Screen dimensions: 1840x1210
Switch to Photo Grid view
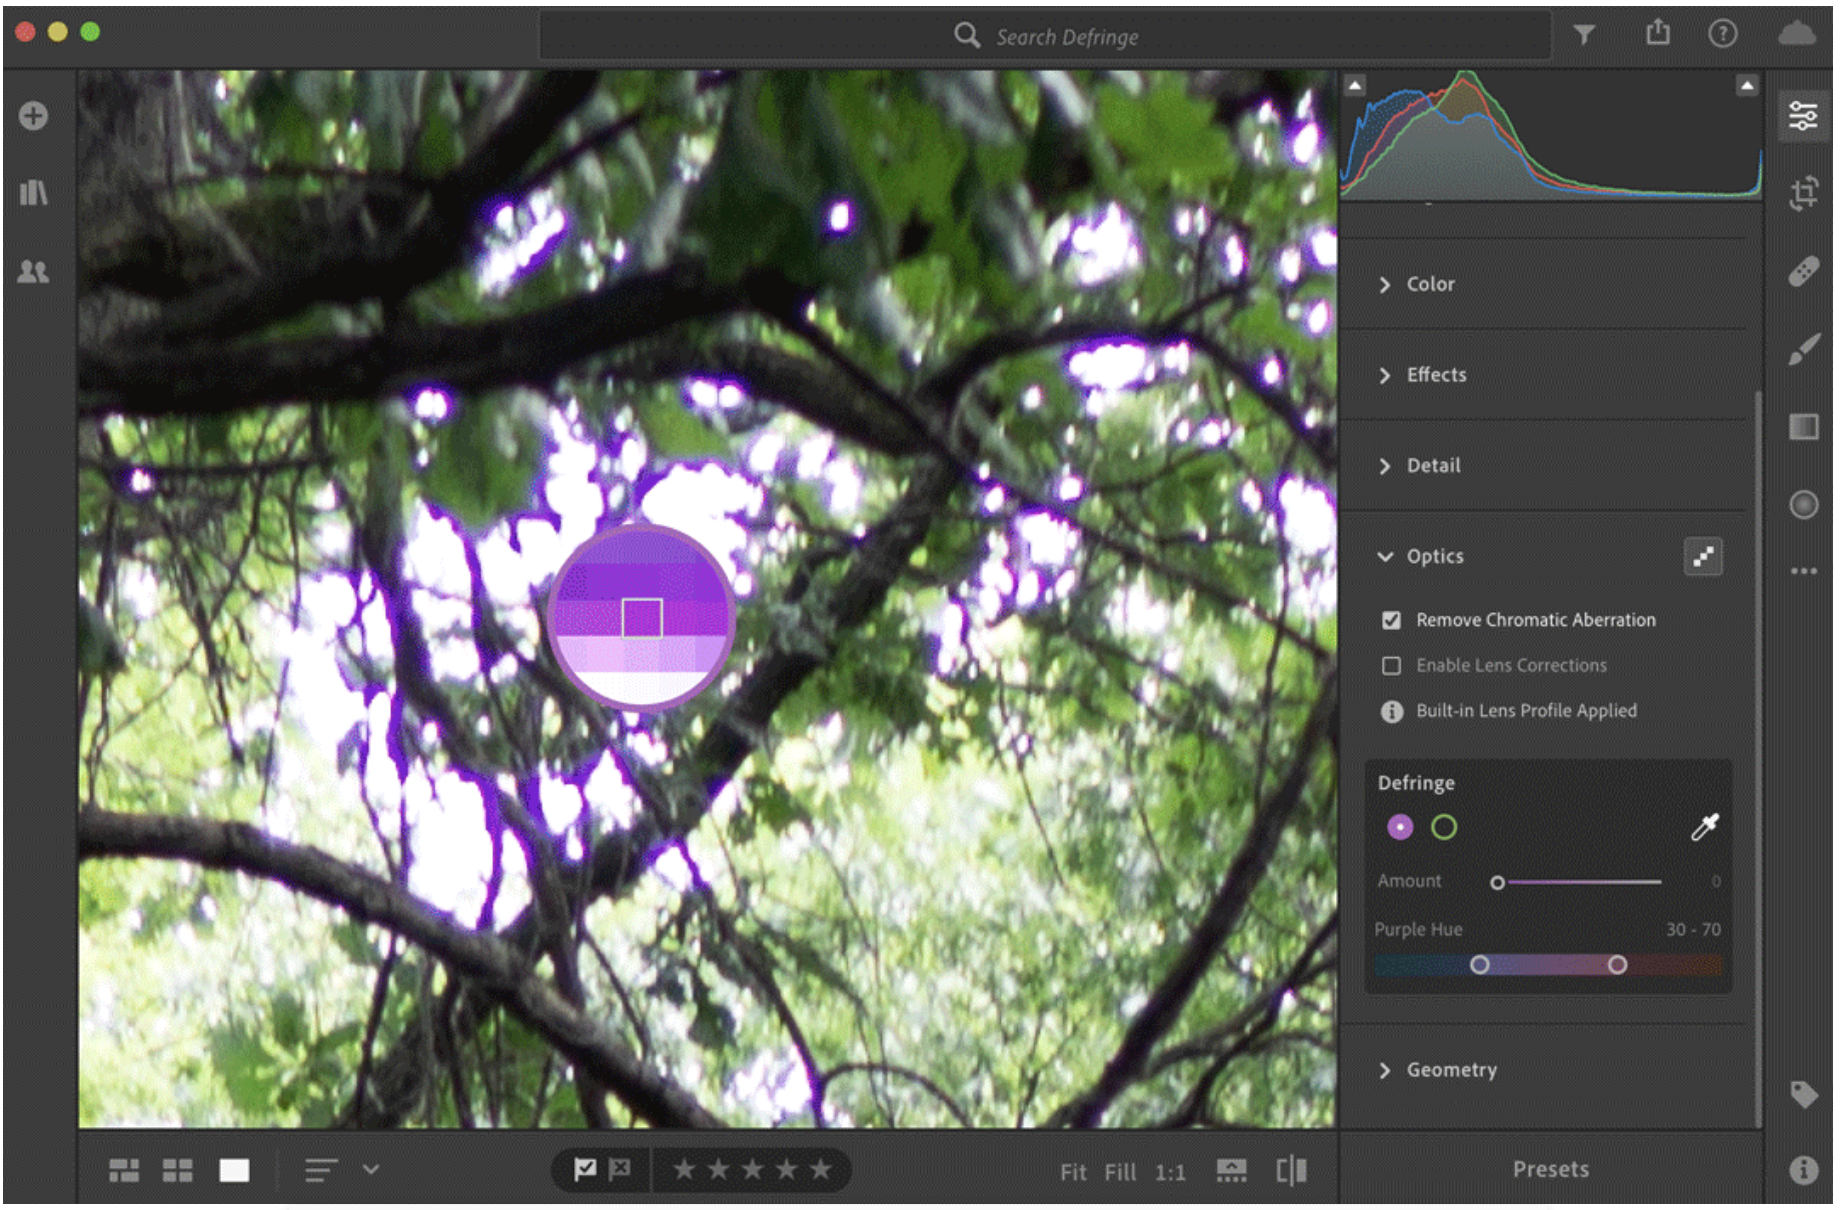(124, 1170)
